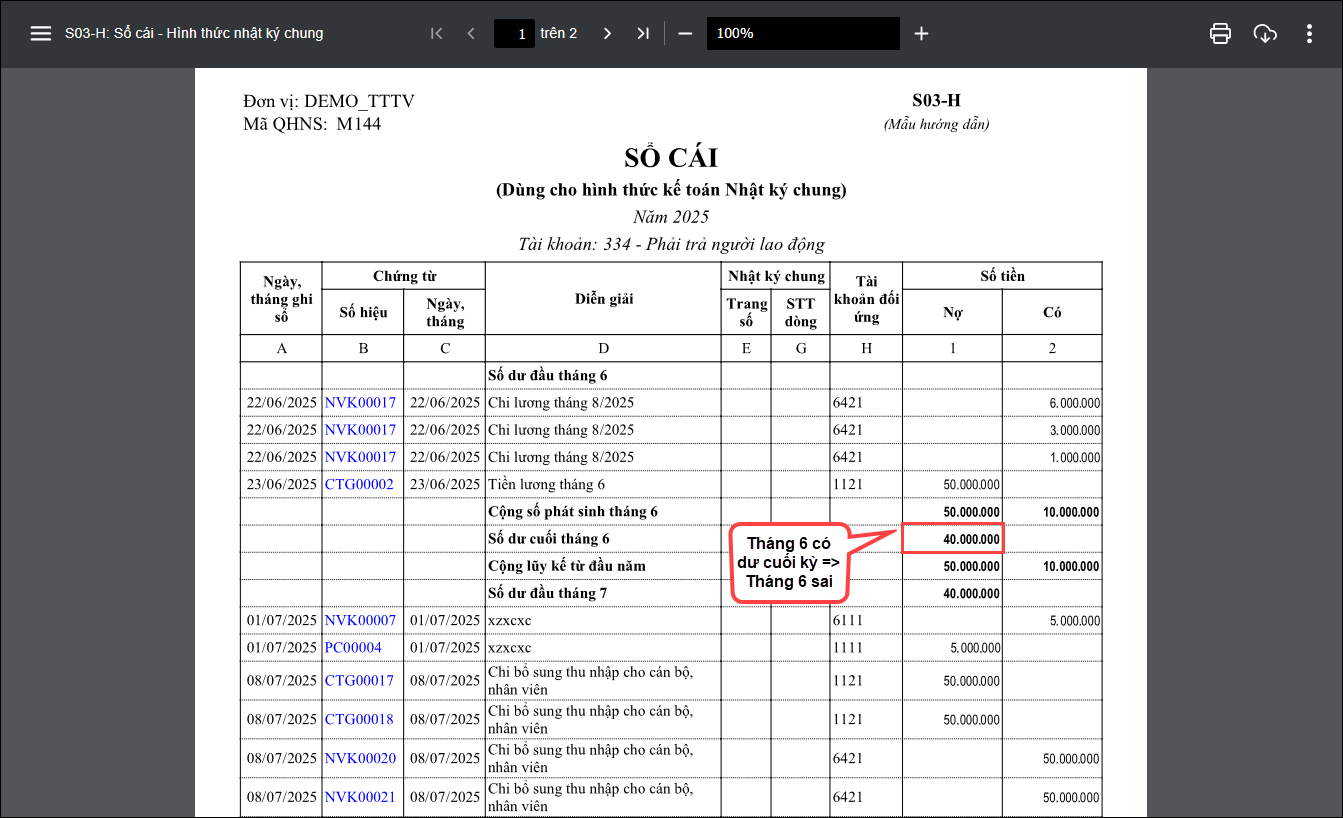1343x818 pixels.
Task: Open voucher link CTG00018
Action: coord(359,718)
